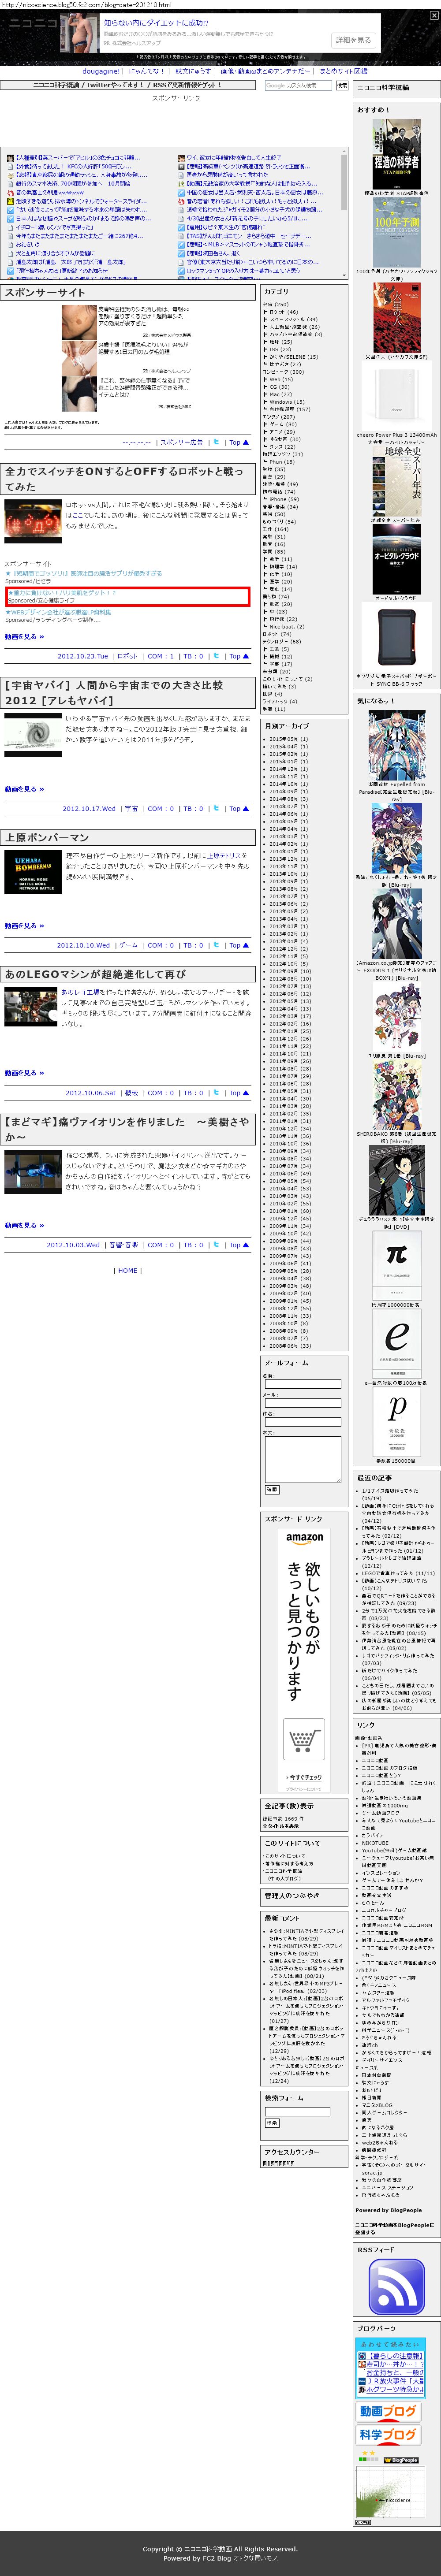This screenshot has height=2576, width=441.
Task: Open 動画を見る for LEGO machine post
Action: (24, 1073)
